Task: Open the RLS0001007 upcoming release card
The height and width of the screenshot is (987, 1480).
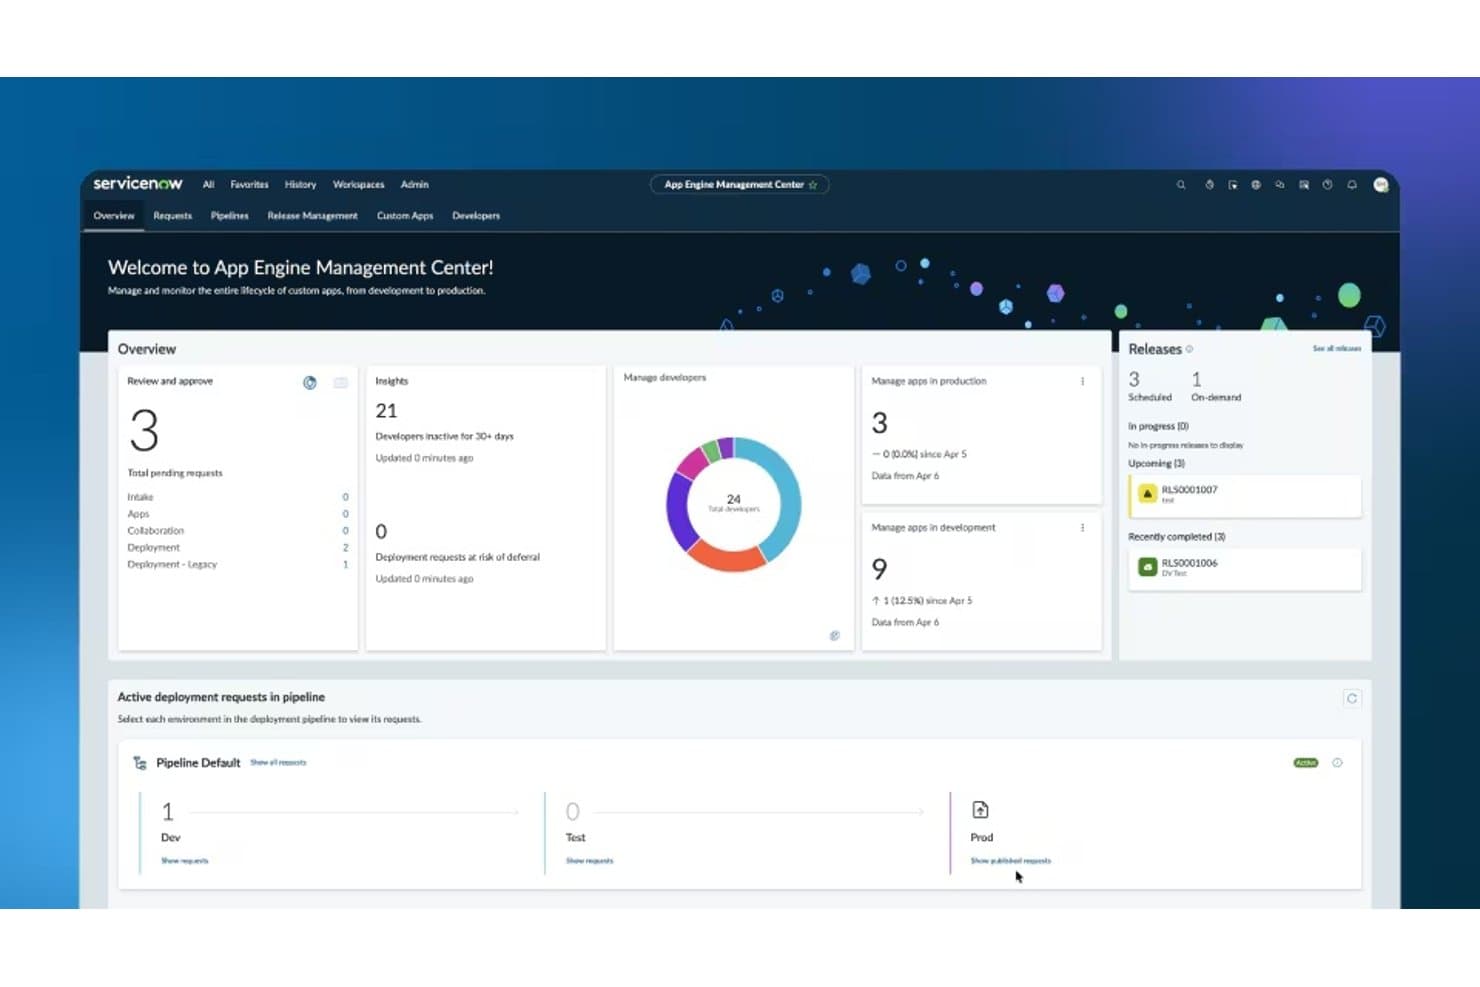Action: pos(1245,496)
